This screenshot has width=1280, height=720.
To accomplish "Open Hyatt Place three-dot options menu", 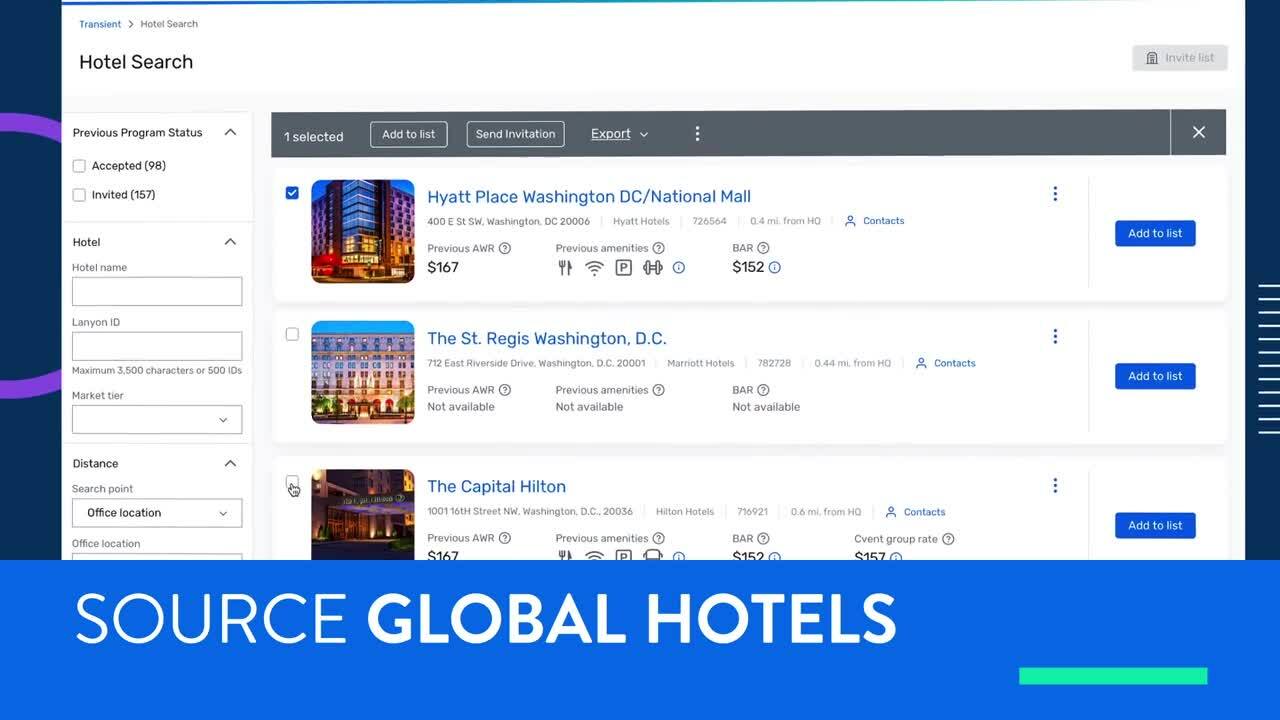I will 1054,194.
